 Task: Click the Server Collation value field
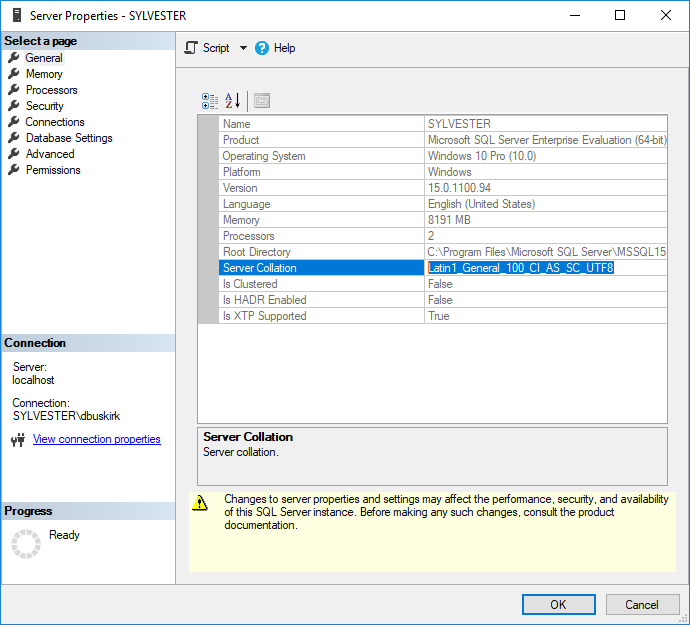point(545,268)
